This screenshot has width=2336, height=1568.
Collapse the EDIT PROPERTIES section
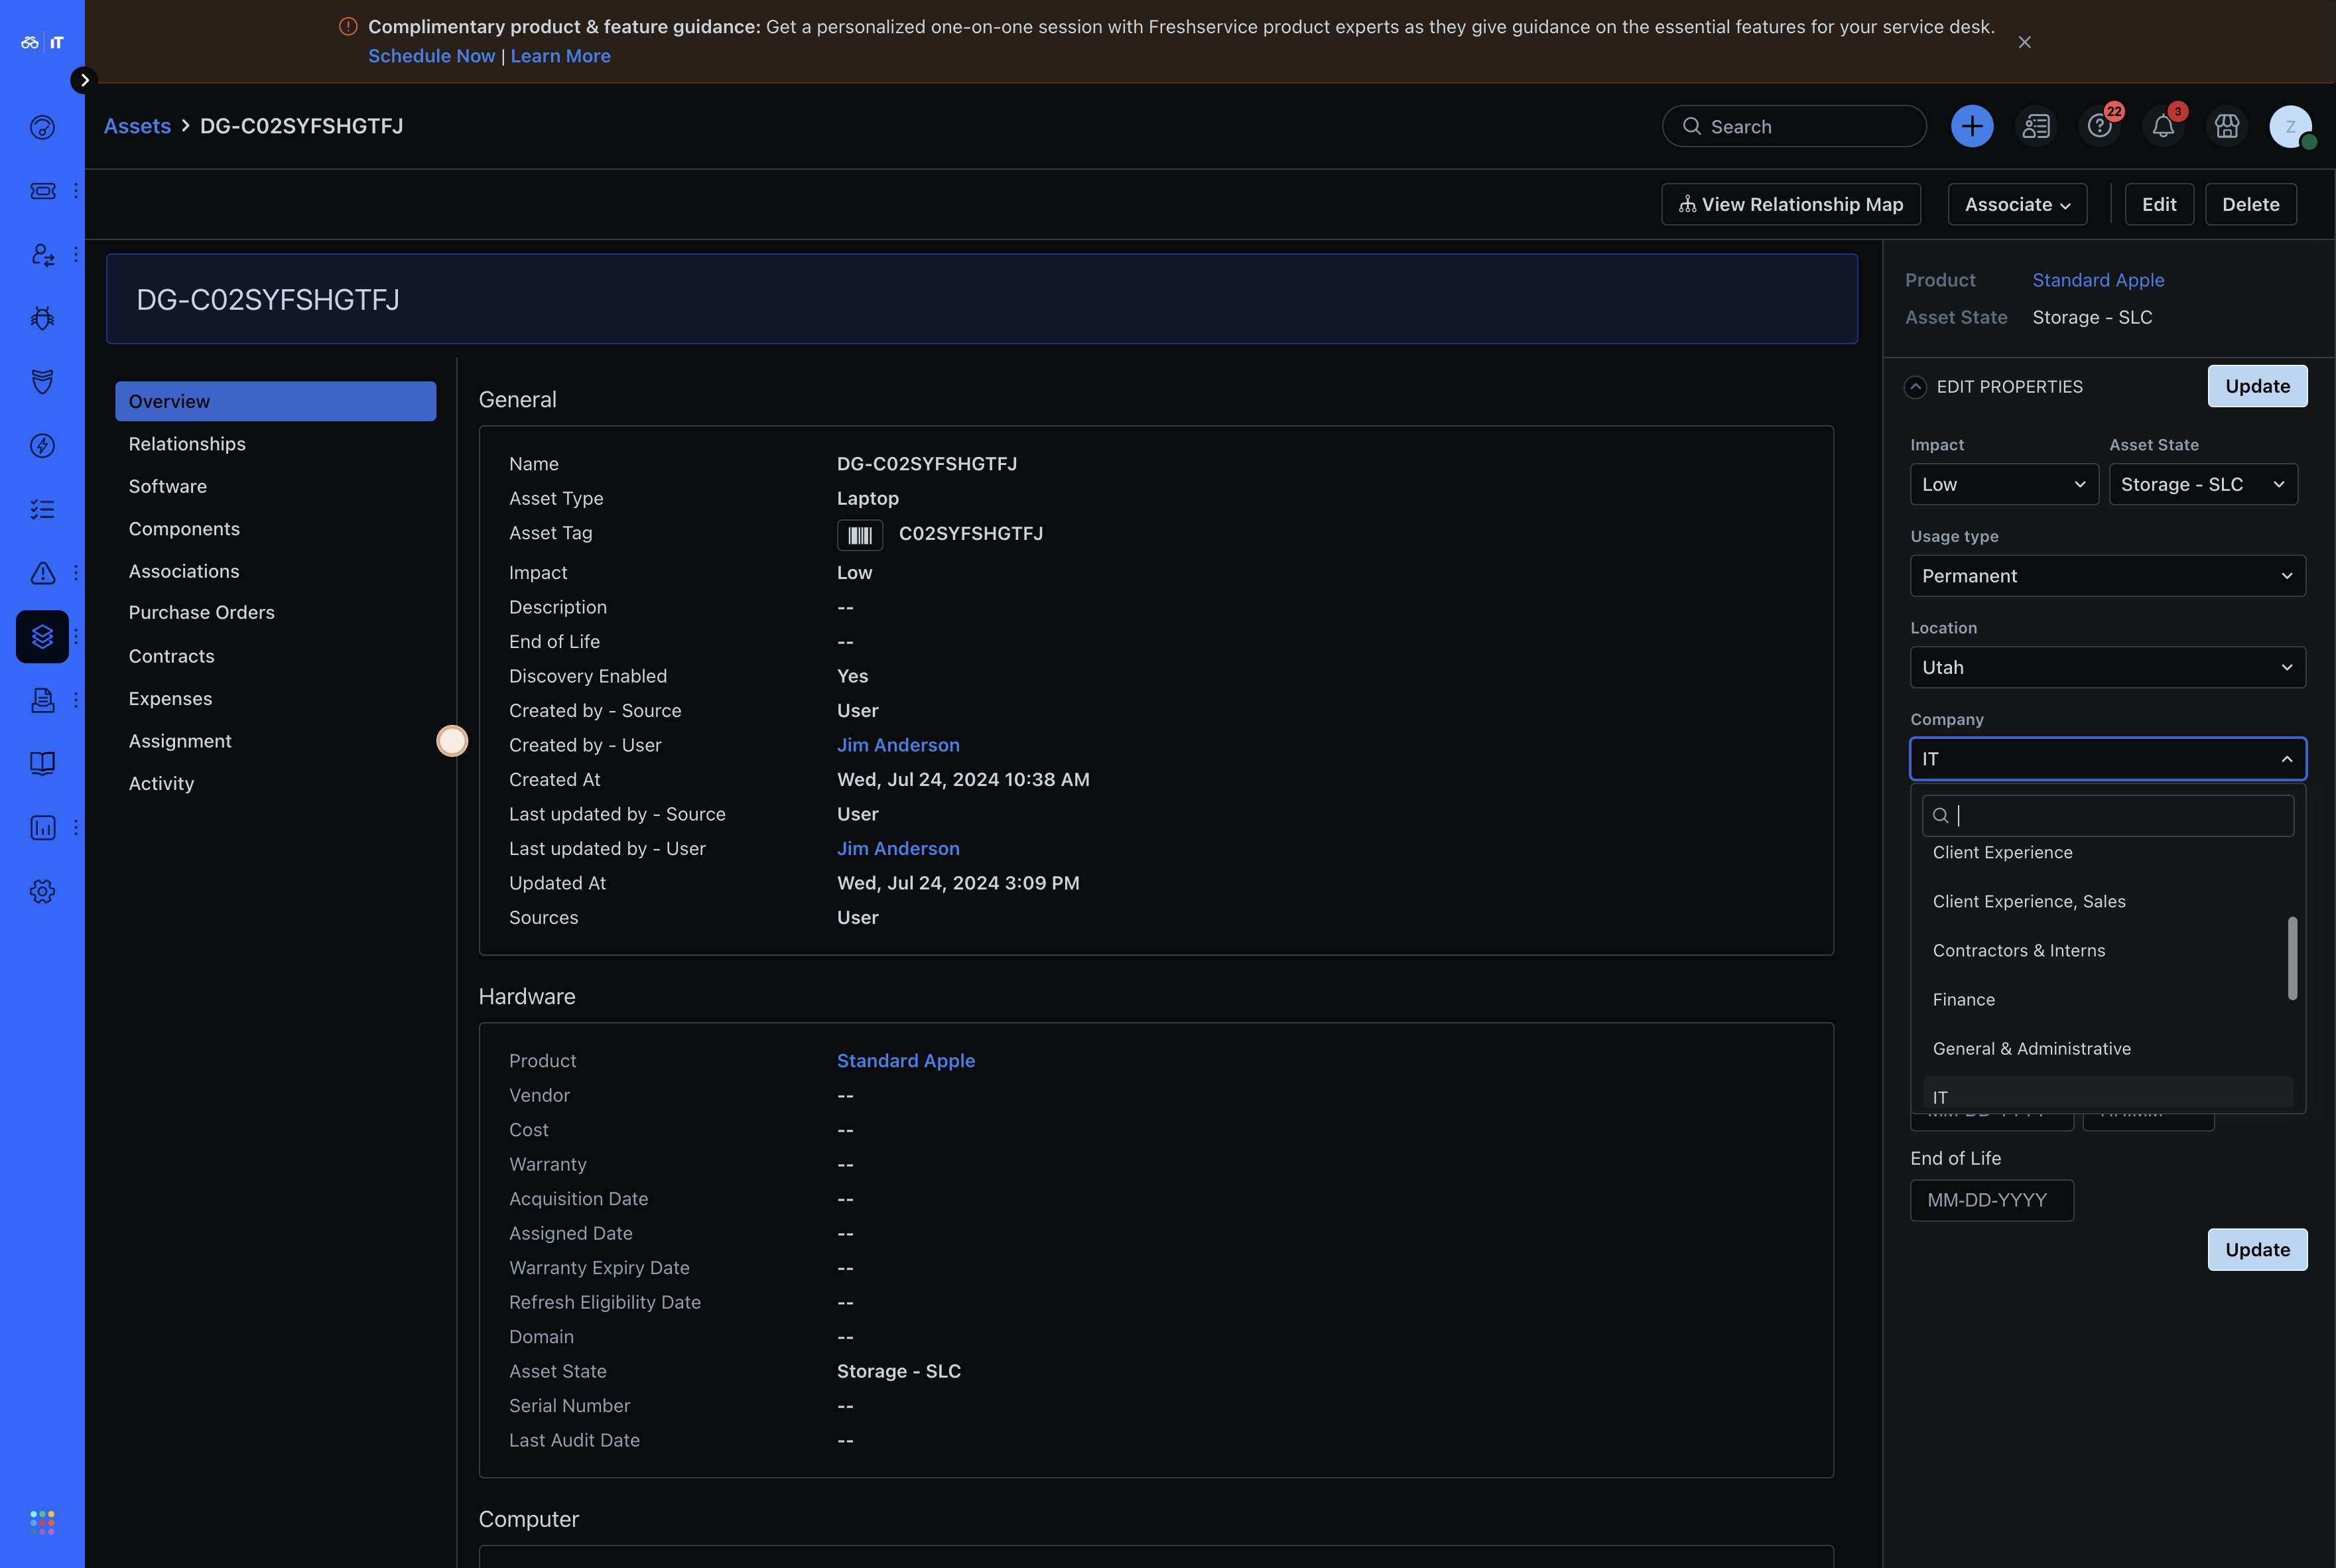tap(1915, 387)
